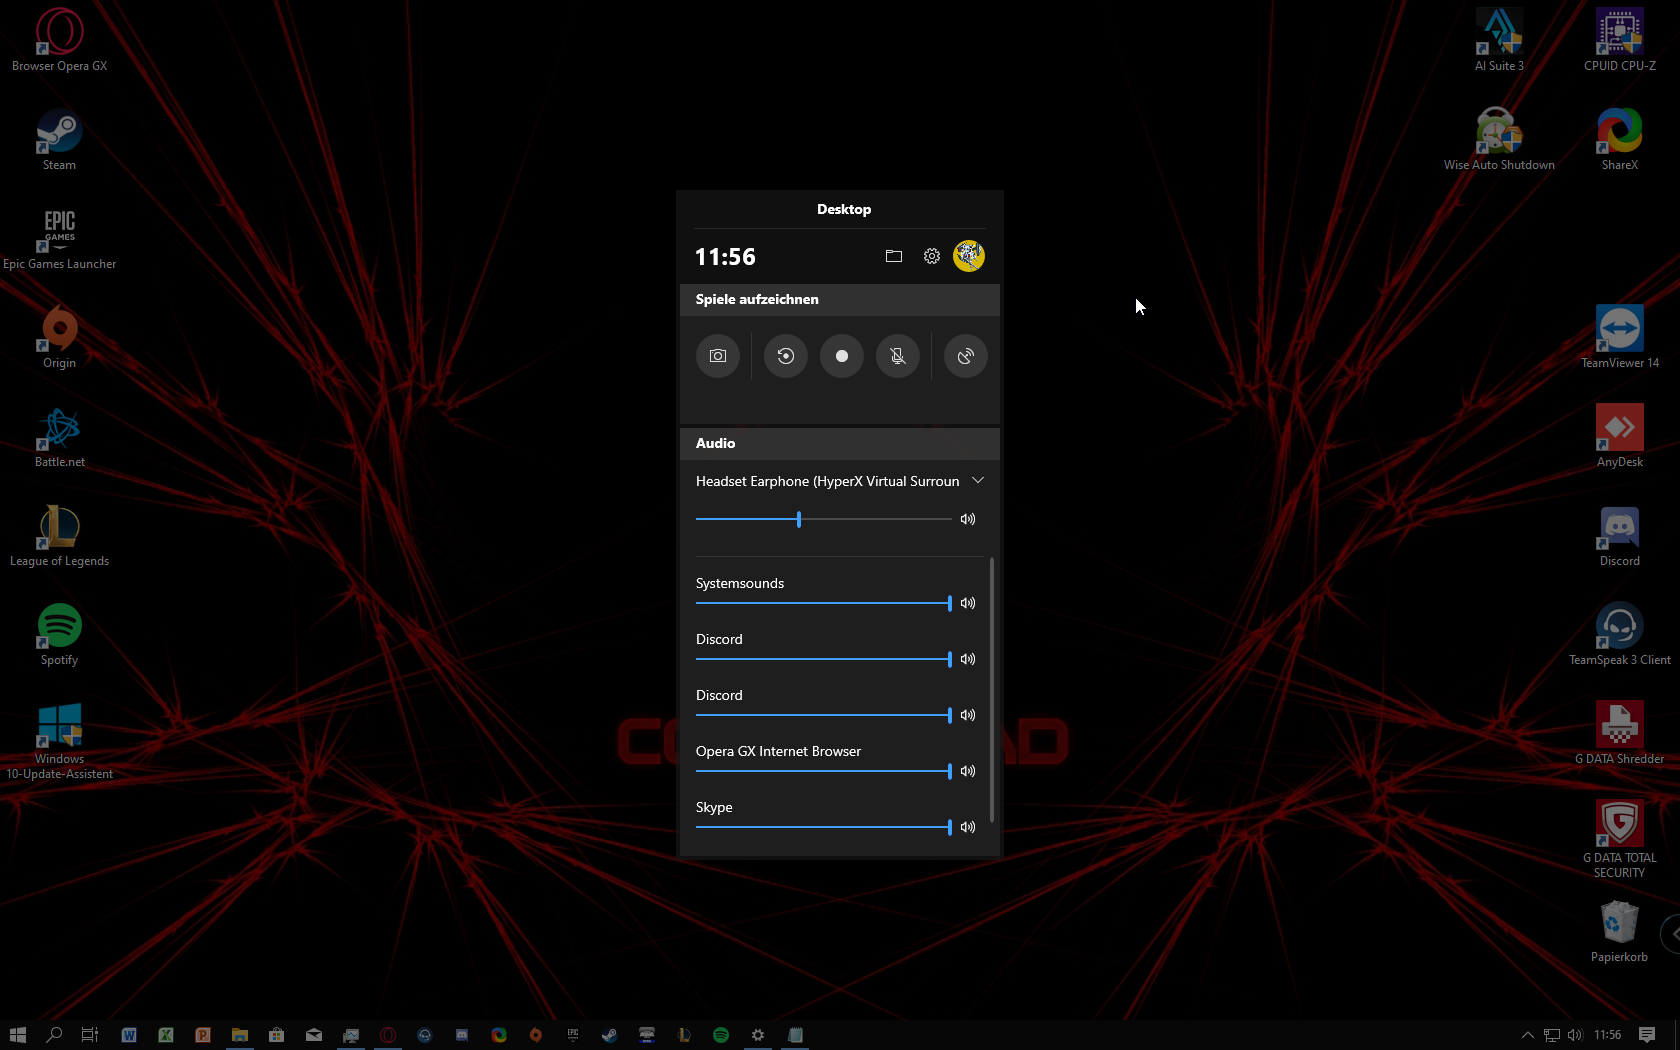Take a screenshot with the camera button
Screen dimensions: 1680x1050
pos(718,356)
